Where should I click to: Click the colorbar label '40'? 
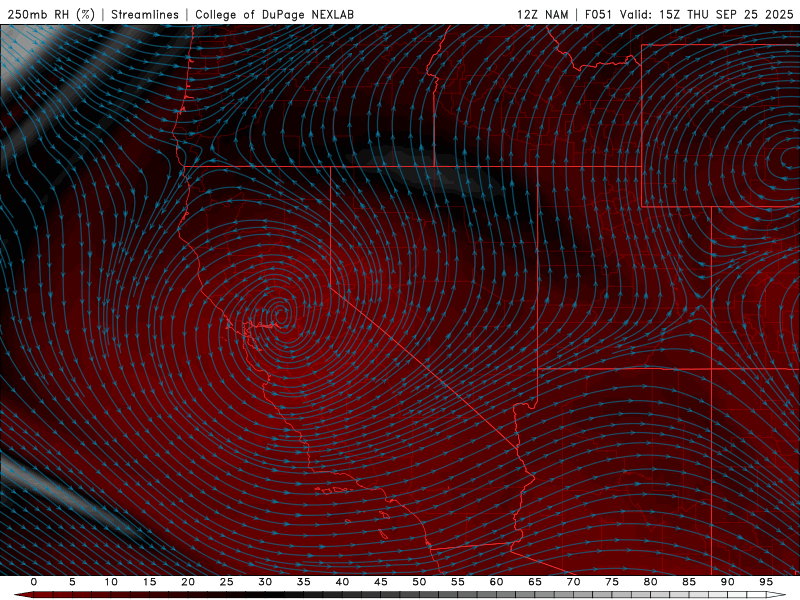(342, 582)
